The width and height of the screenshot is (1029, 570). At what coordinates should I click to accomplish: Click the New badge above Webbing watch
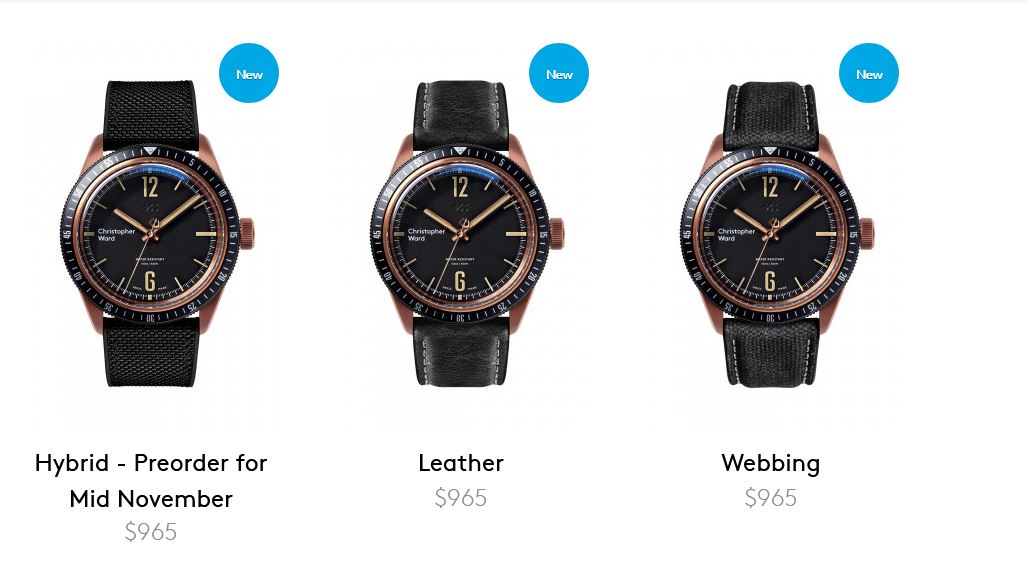tap(869, 73)
